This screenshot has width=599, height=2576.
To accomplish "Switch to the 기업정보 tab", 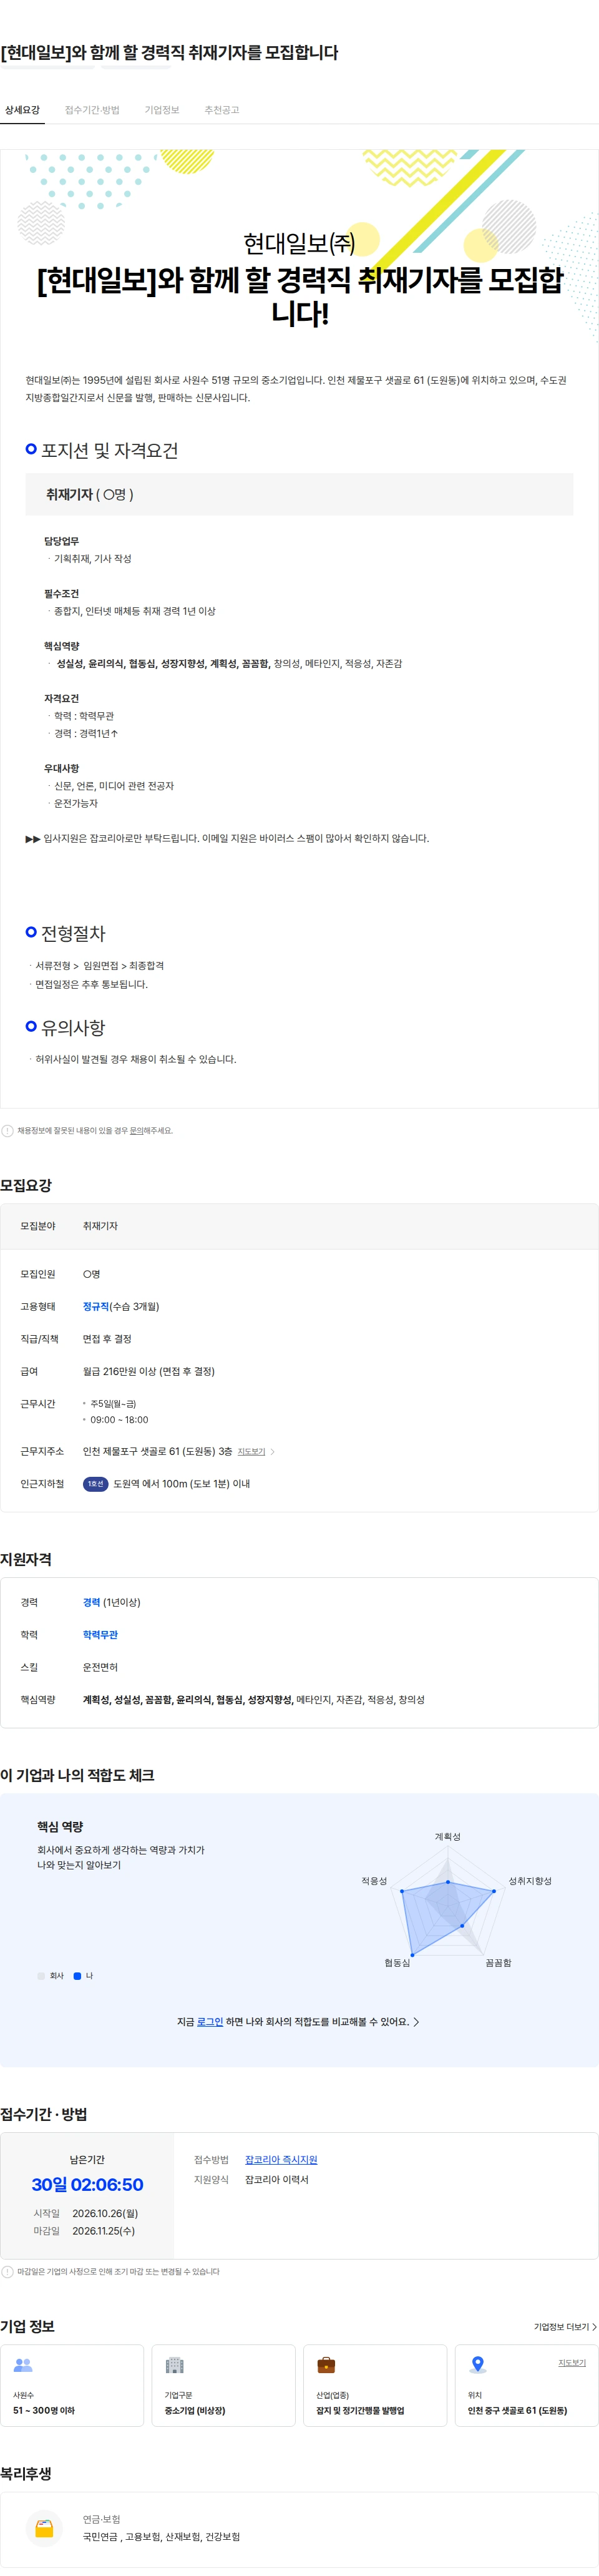I will (x=162, y=110).
